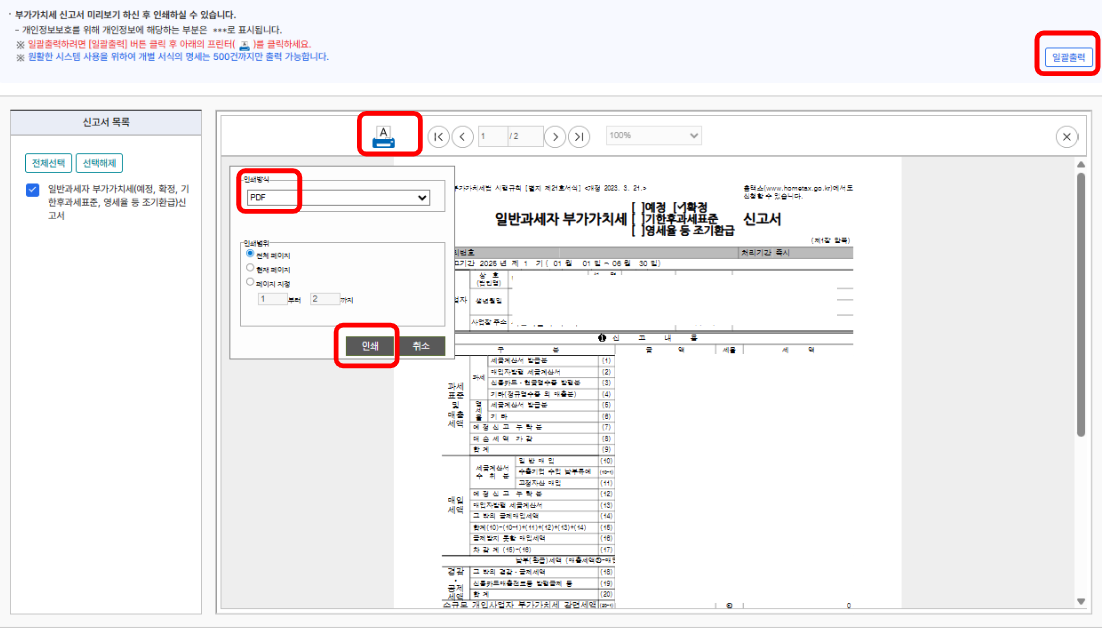Click the document title 일반과세자 부가가치세

tap(561, 219)
